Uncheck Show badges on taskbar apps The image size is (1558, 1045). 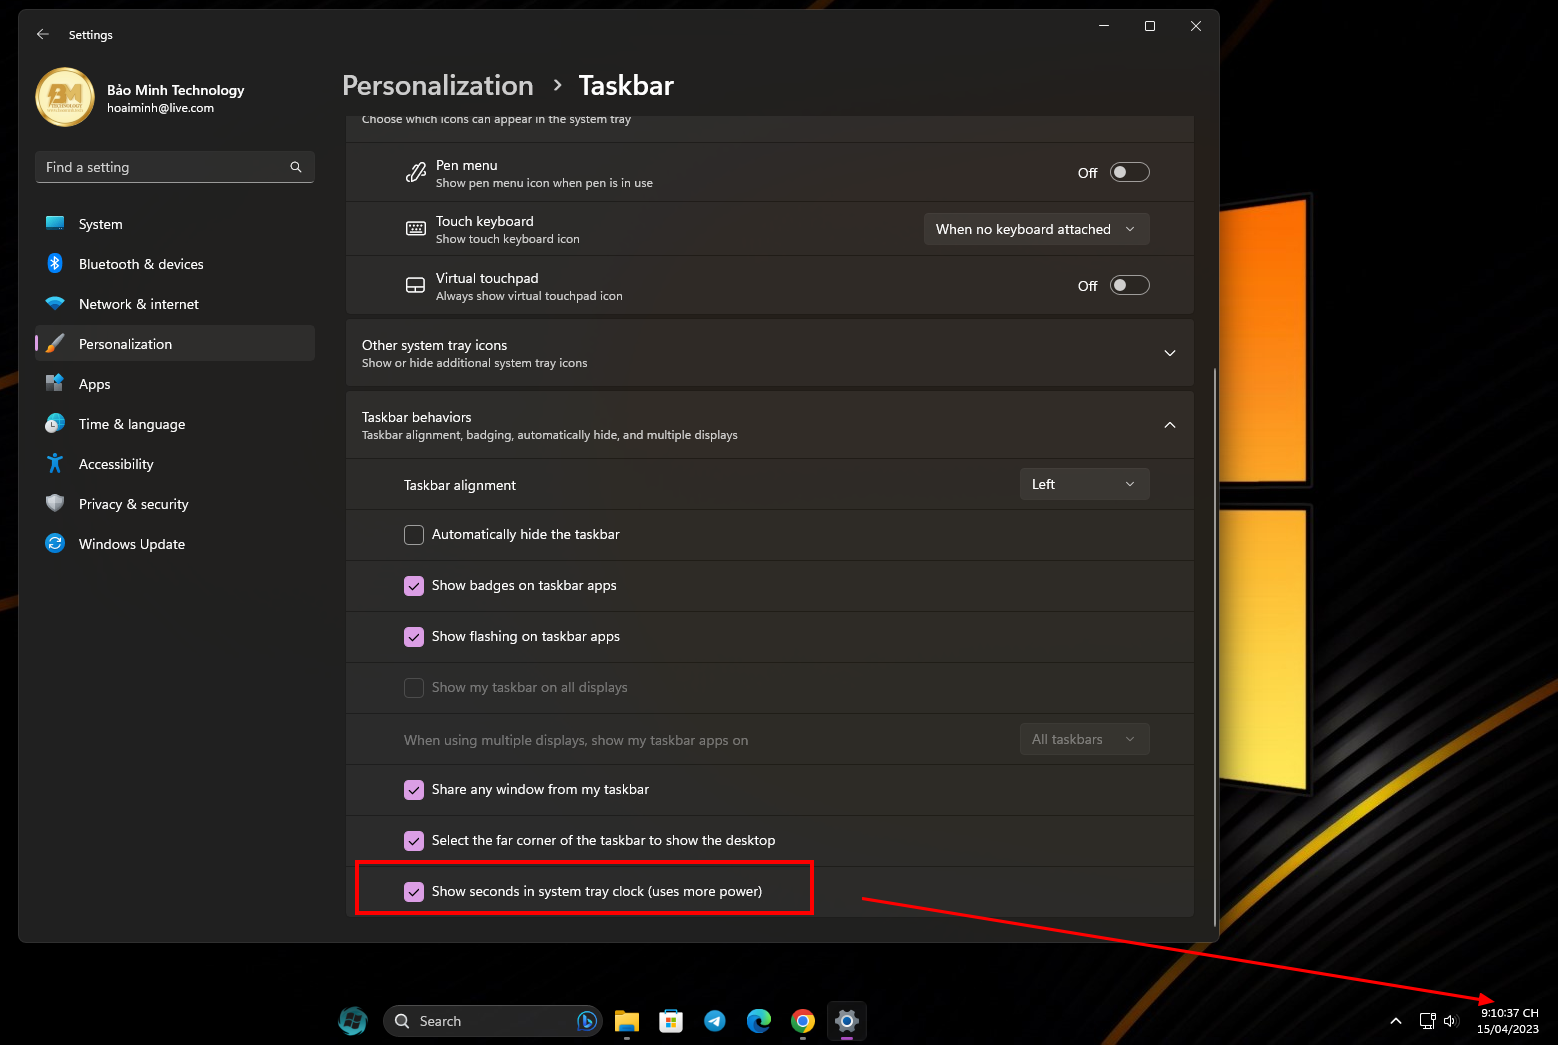click(x=414, y=586)
